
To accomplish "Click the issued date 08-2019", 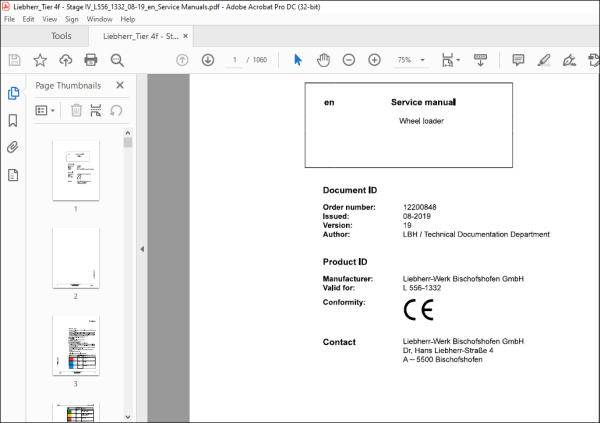I will 416,216.
